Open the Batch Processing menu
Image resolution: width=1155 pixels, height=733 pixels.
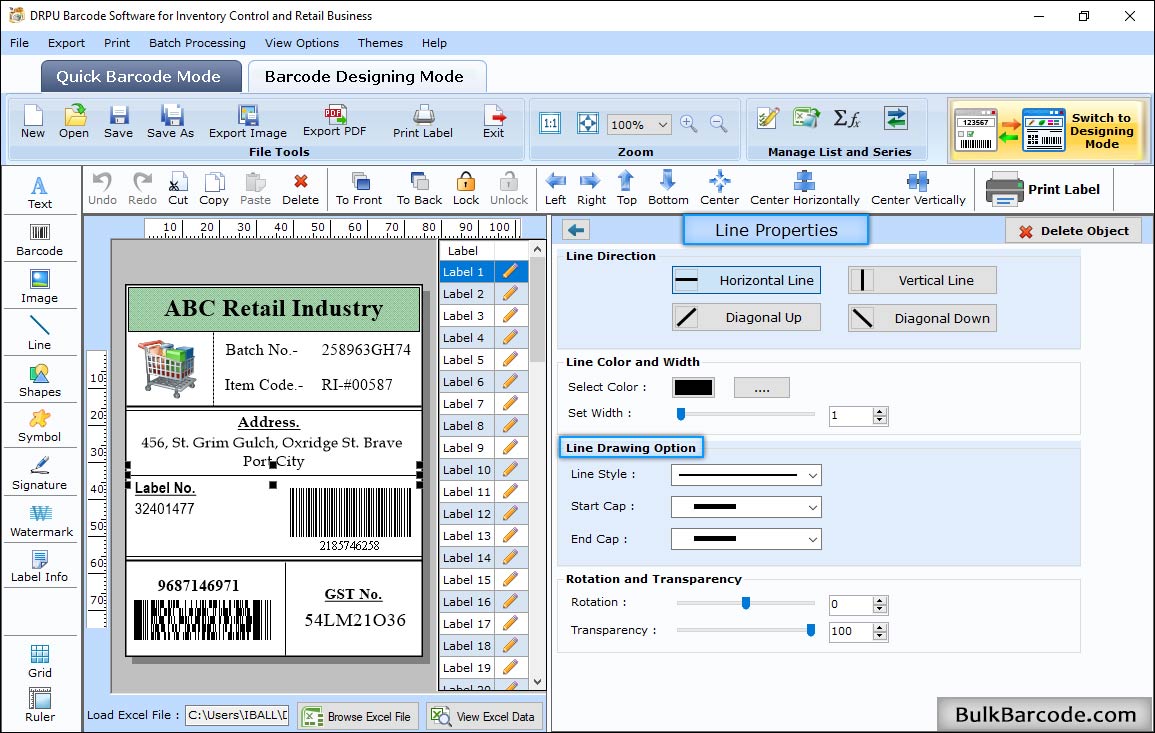197,43
